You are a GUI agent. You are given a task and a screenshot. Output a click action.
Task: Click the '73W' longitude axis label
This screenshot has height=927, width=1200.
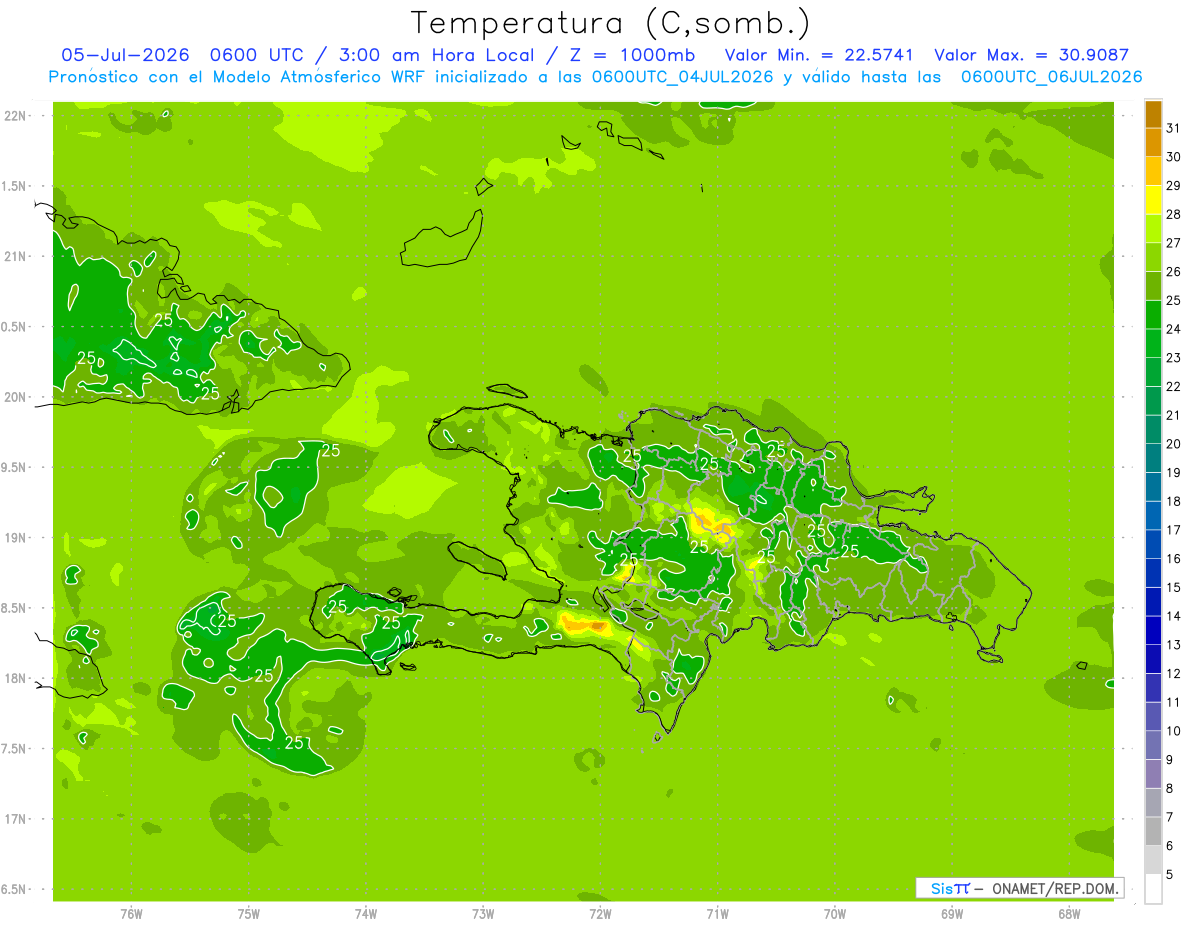click(483, 914)
